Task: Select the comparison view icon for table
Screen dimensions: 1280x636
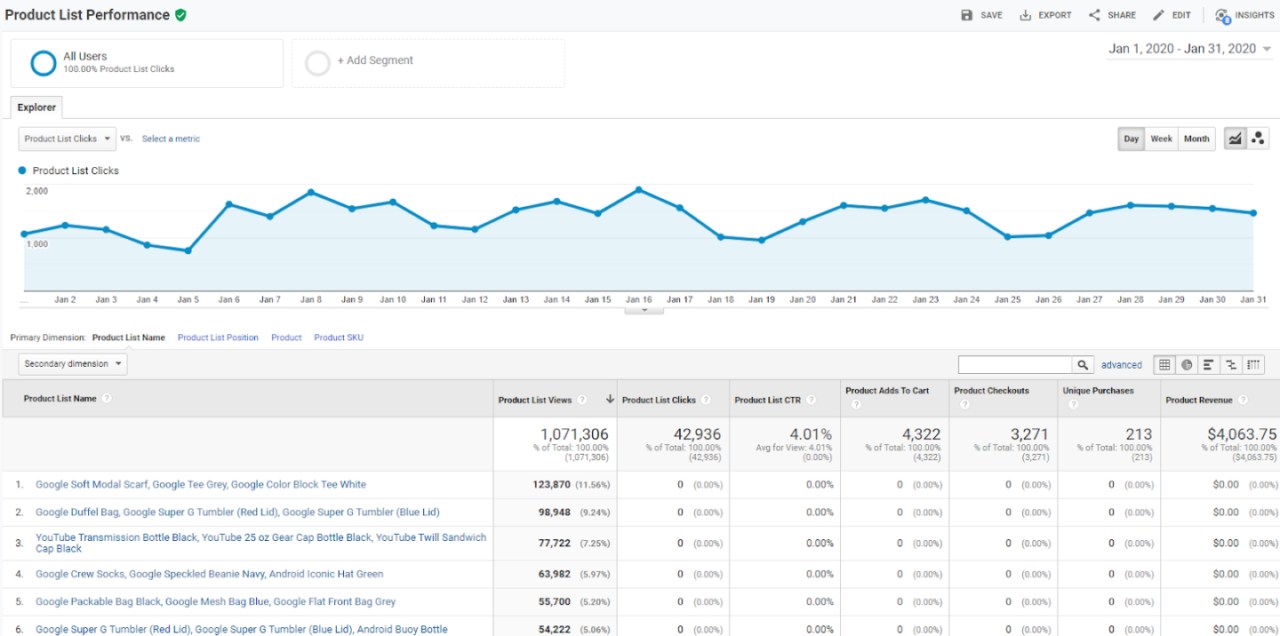Action: (1231, 365)
